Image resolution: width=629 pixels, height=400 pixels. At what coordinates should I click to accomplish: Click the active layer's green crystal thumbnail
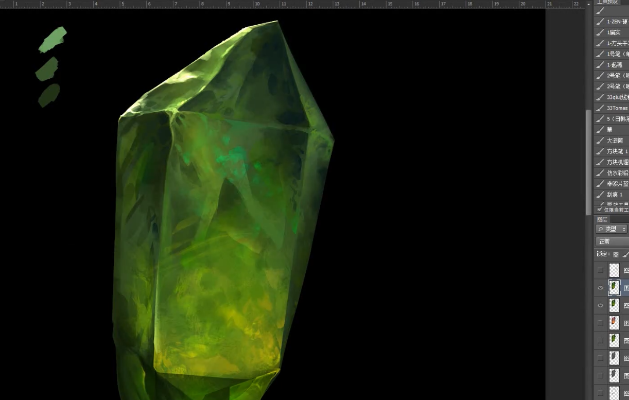(614, 288)
